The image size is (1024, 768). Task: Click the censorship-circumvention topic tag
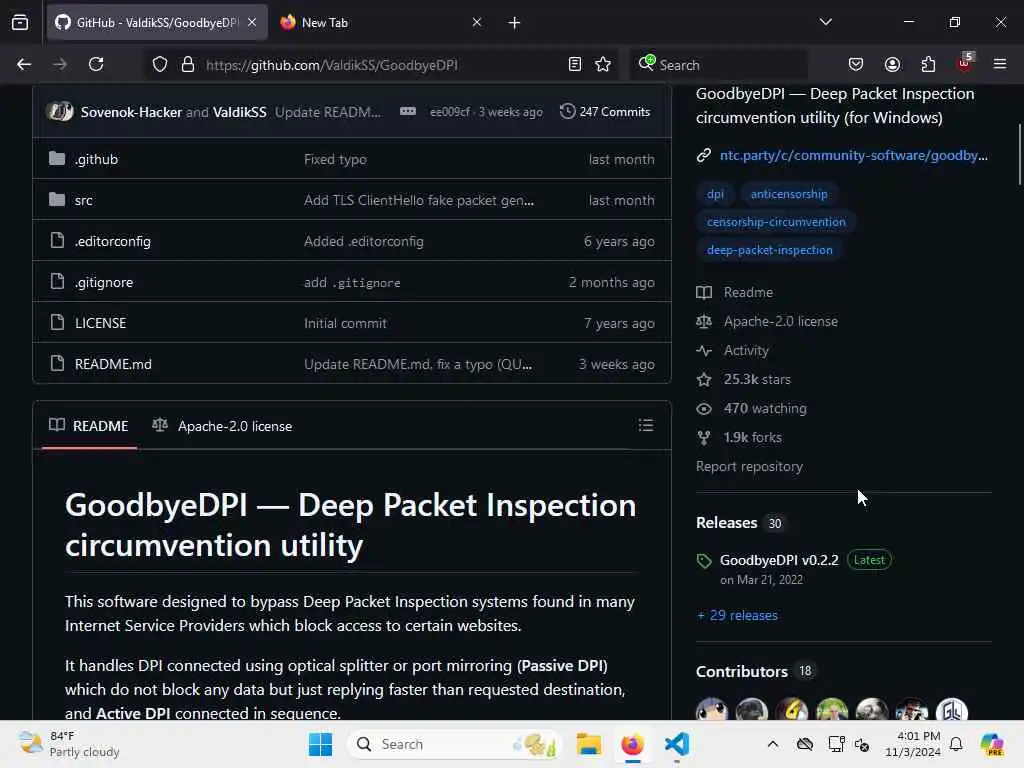(x=776, y=222)
